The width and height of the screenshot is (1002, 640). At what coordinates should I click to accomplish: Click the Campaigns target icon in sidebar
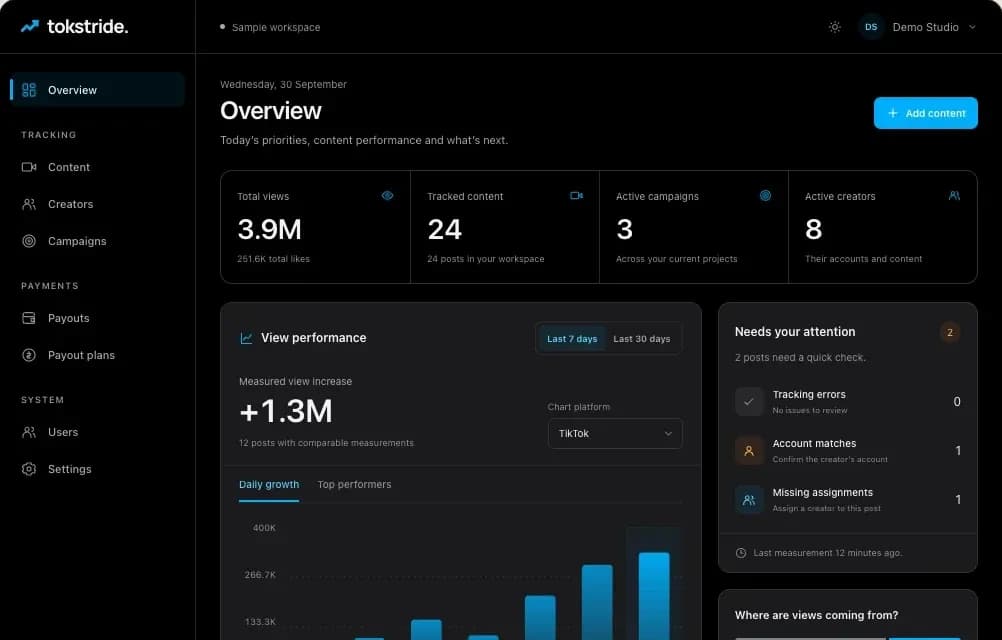point(29,241)
